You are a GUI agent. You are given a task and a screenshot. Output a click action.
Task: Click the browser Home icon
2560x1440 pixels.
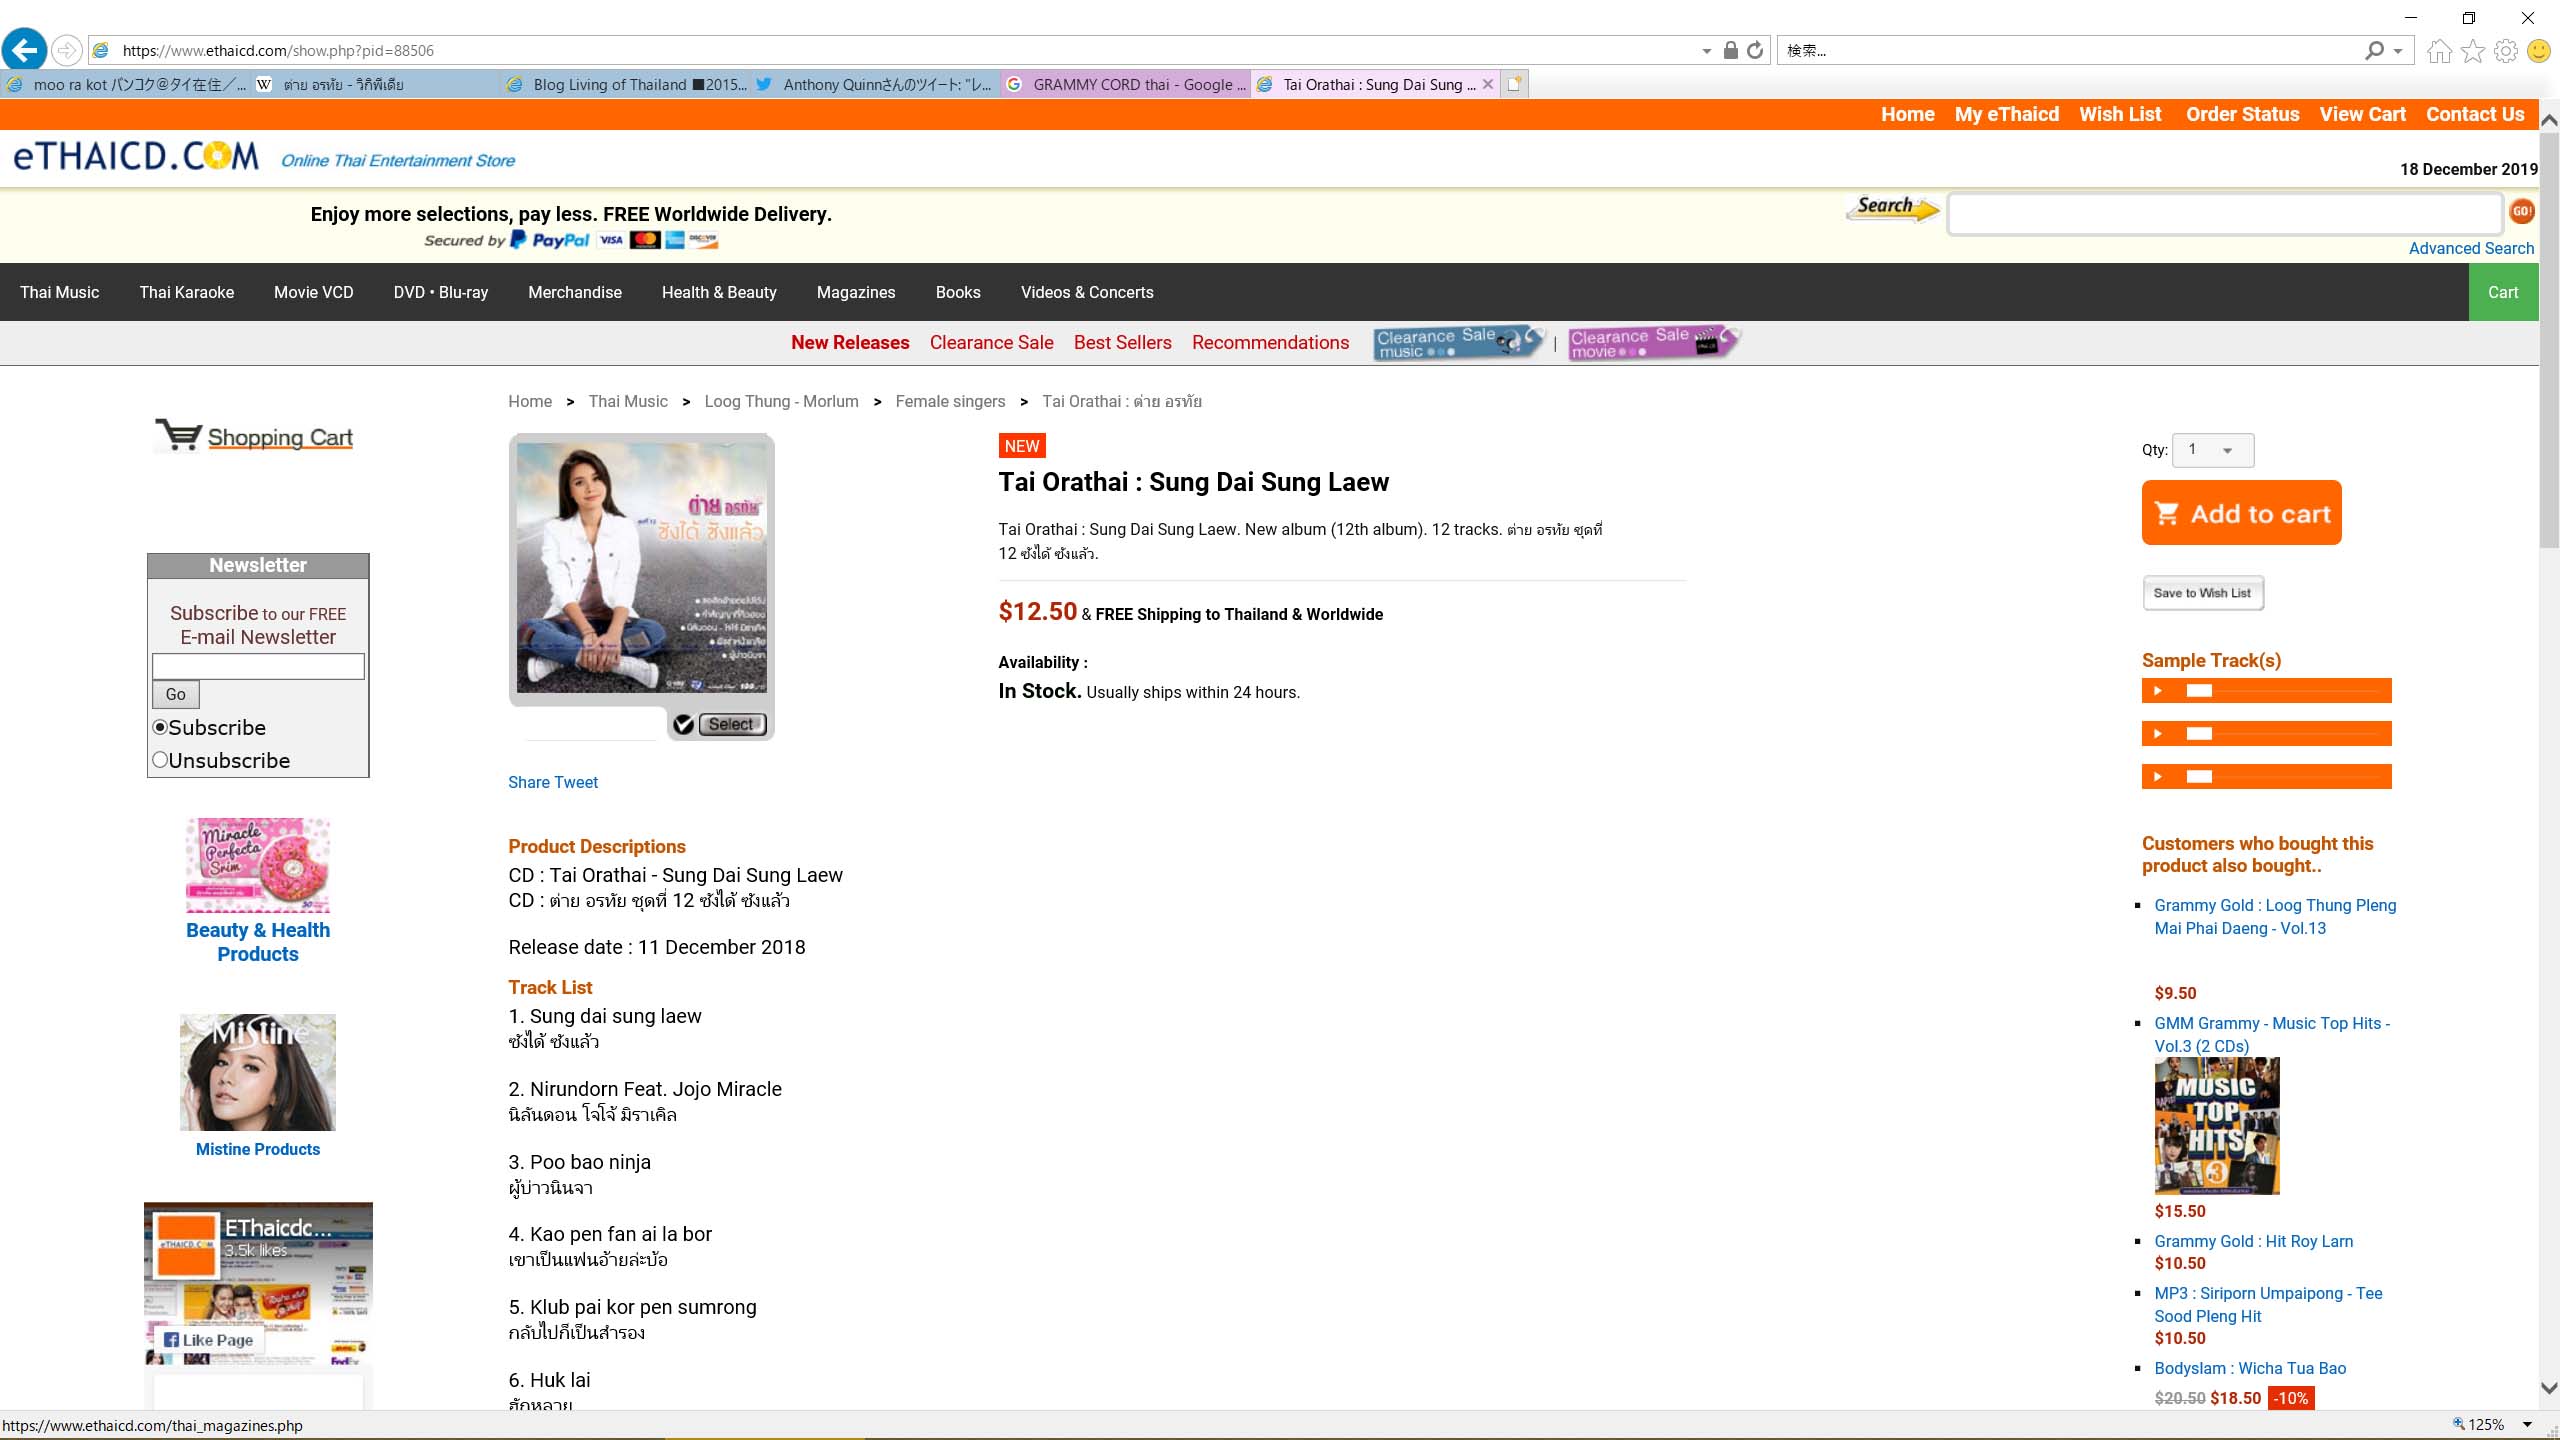pyautogui.click(x=2440, y=50)
